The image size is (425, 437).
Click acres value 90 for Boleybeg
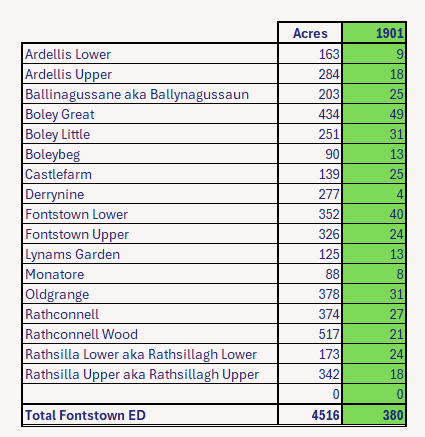[310, 154]
